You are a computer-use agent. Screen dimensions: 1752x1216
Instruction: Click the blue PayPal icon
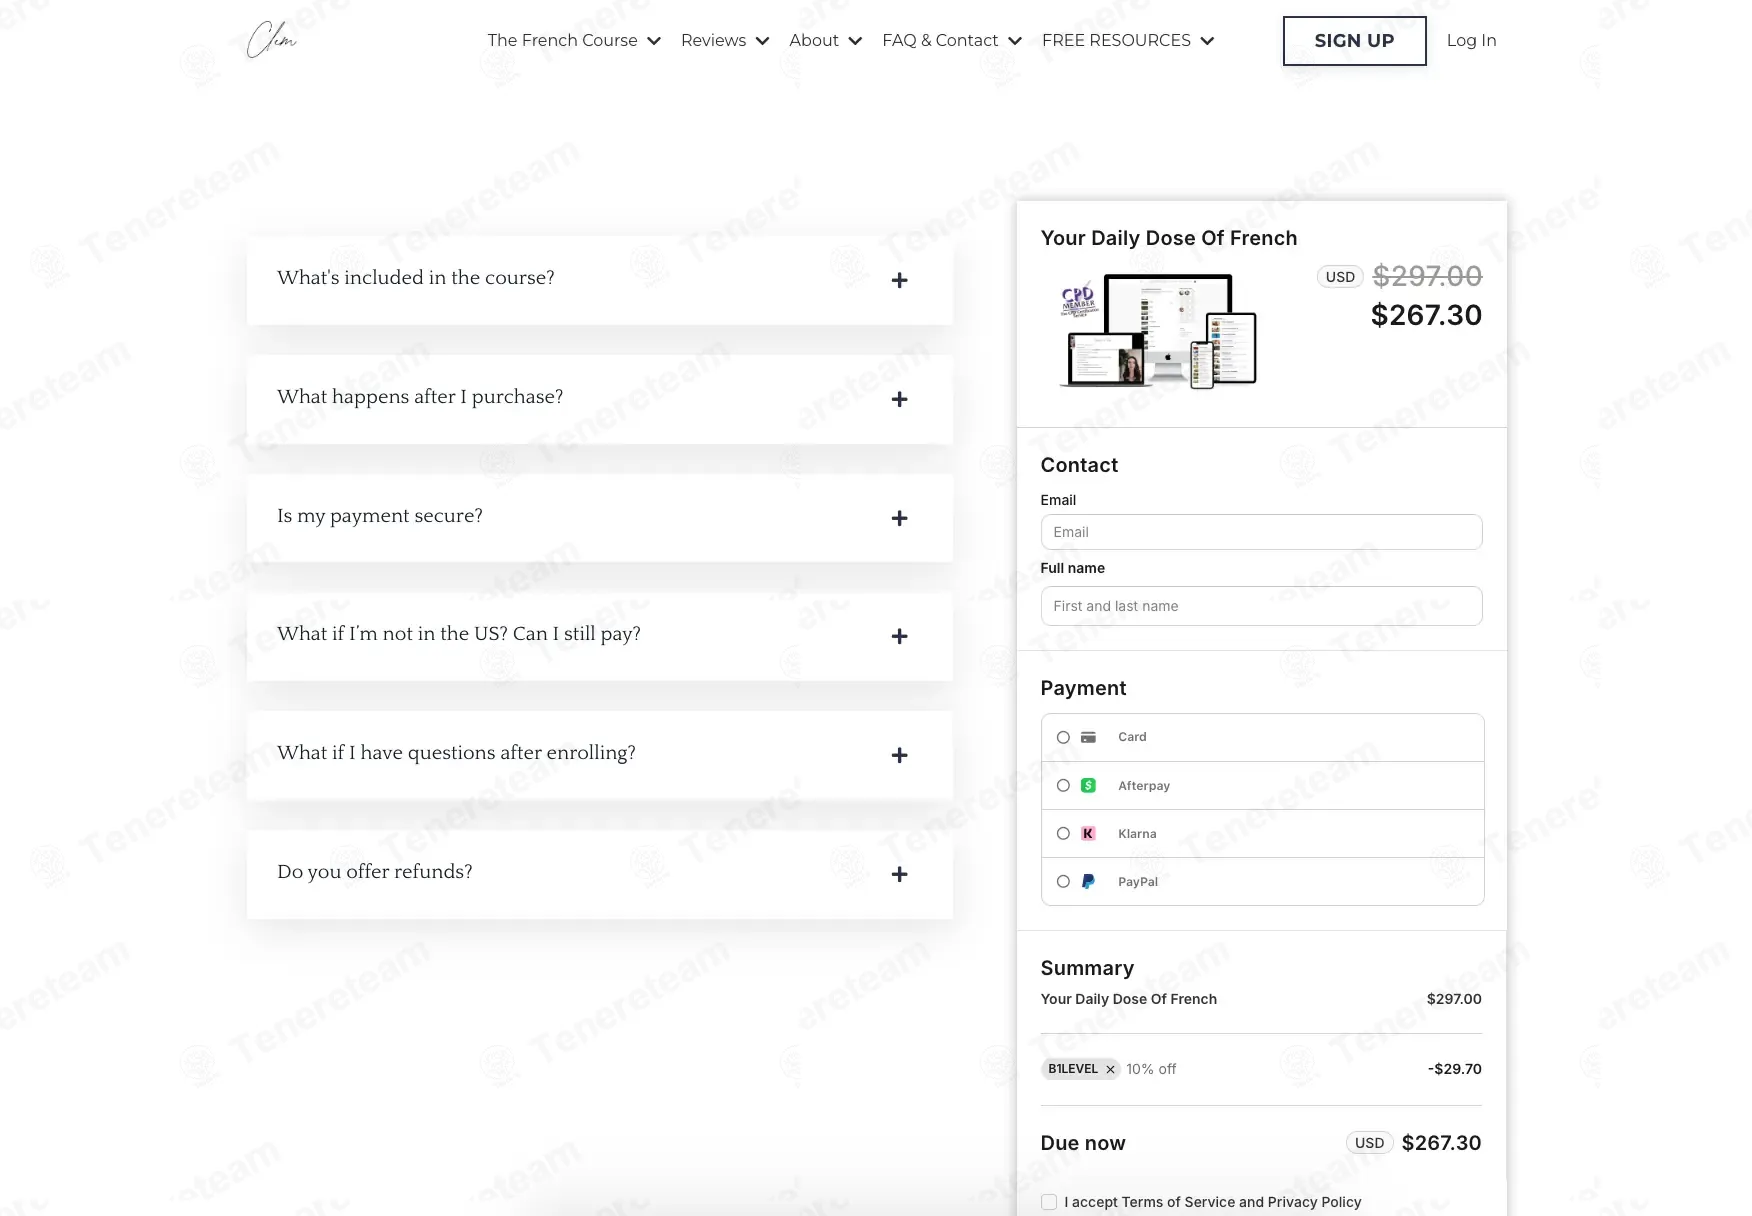(1088, 881)
